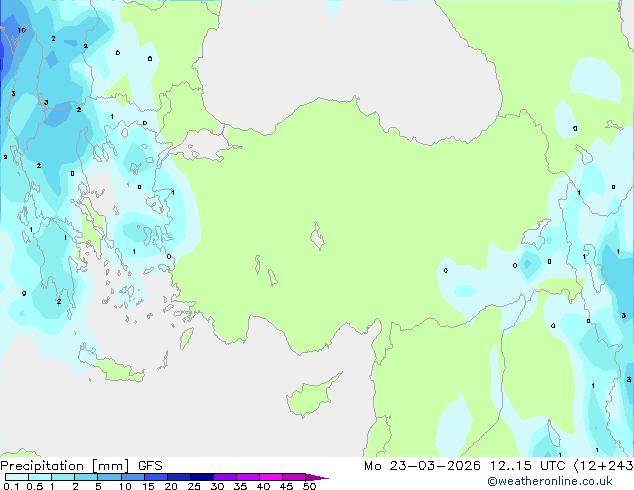Click the "Mo 23-03-2026" date text
Viewport: 634px width, 490px height.
click(422, 466)
